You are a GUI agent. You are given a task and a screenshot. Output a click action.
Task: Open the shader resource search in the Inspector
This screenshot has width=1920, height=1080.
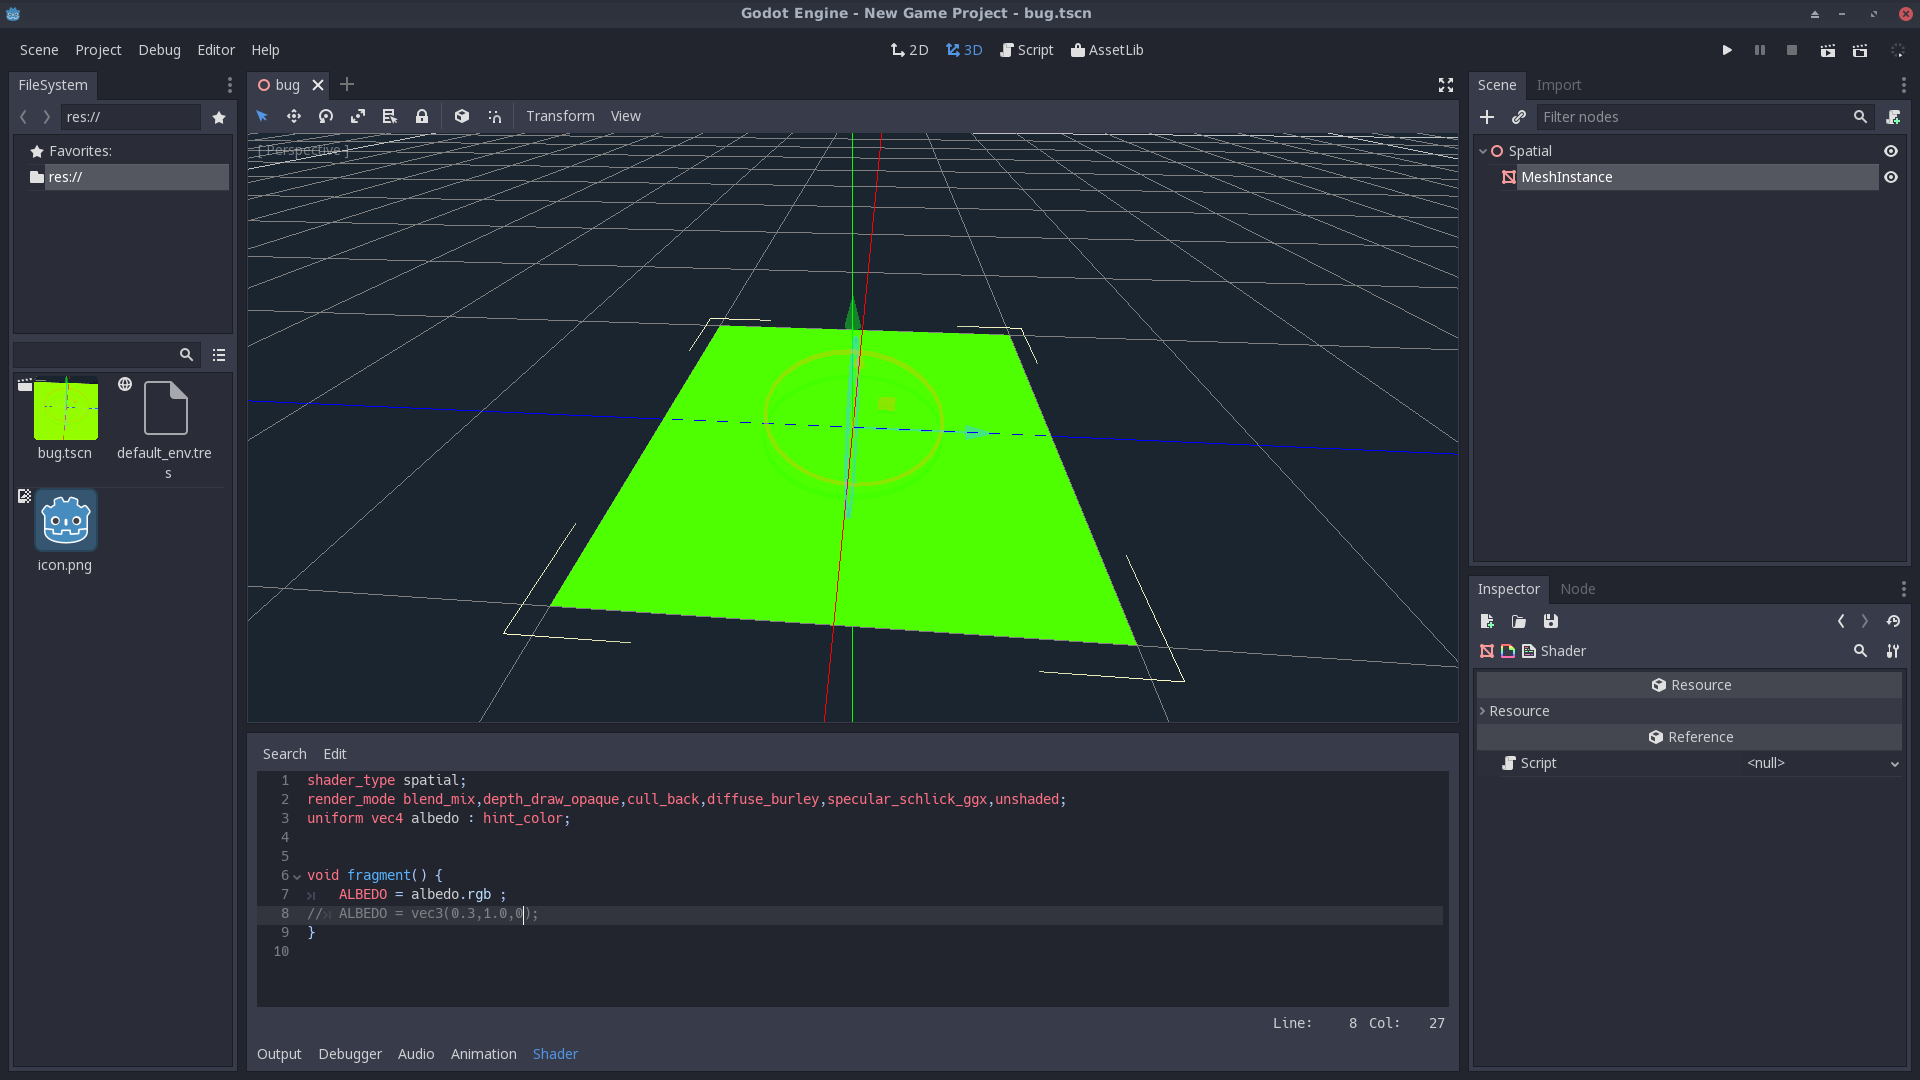point(1861,651)
